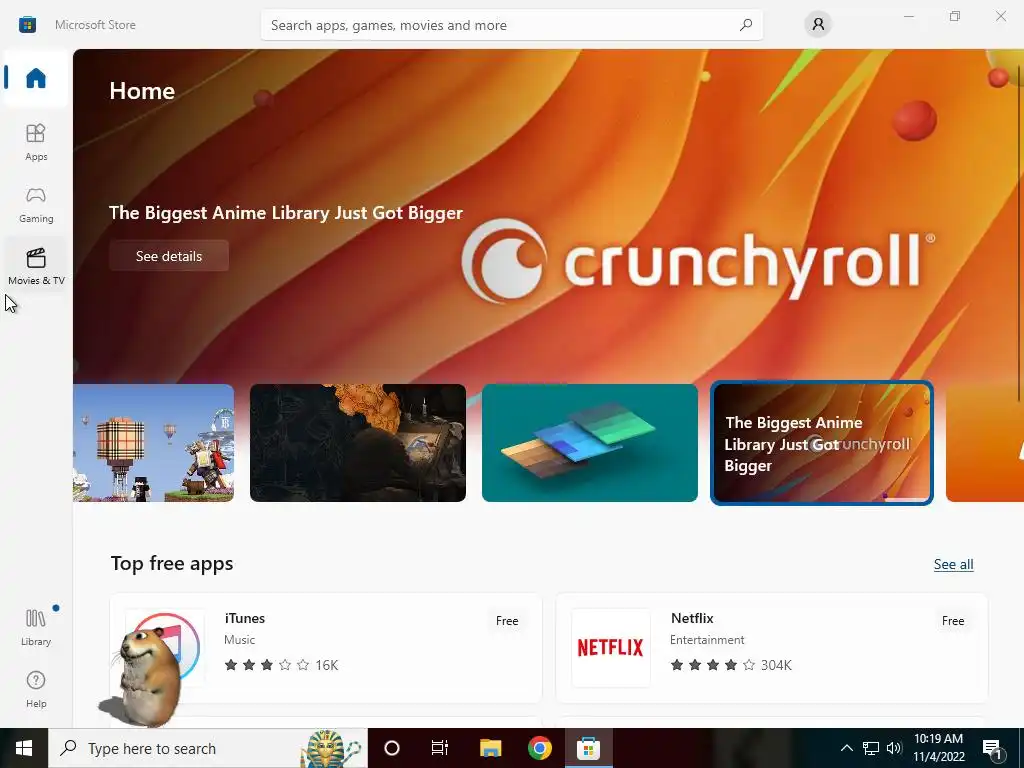The image size is (1024, 768).
Task: Select the Biggest Anime Library carousel thumbnail
Action: pos(822,443)
